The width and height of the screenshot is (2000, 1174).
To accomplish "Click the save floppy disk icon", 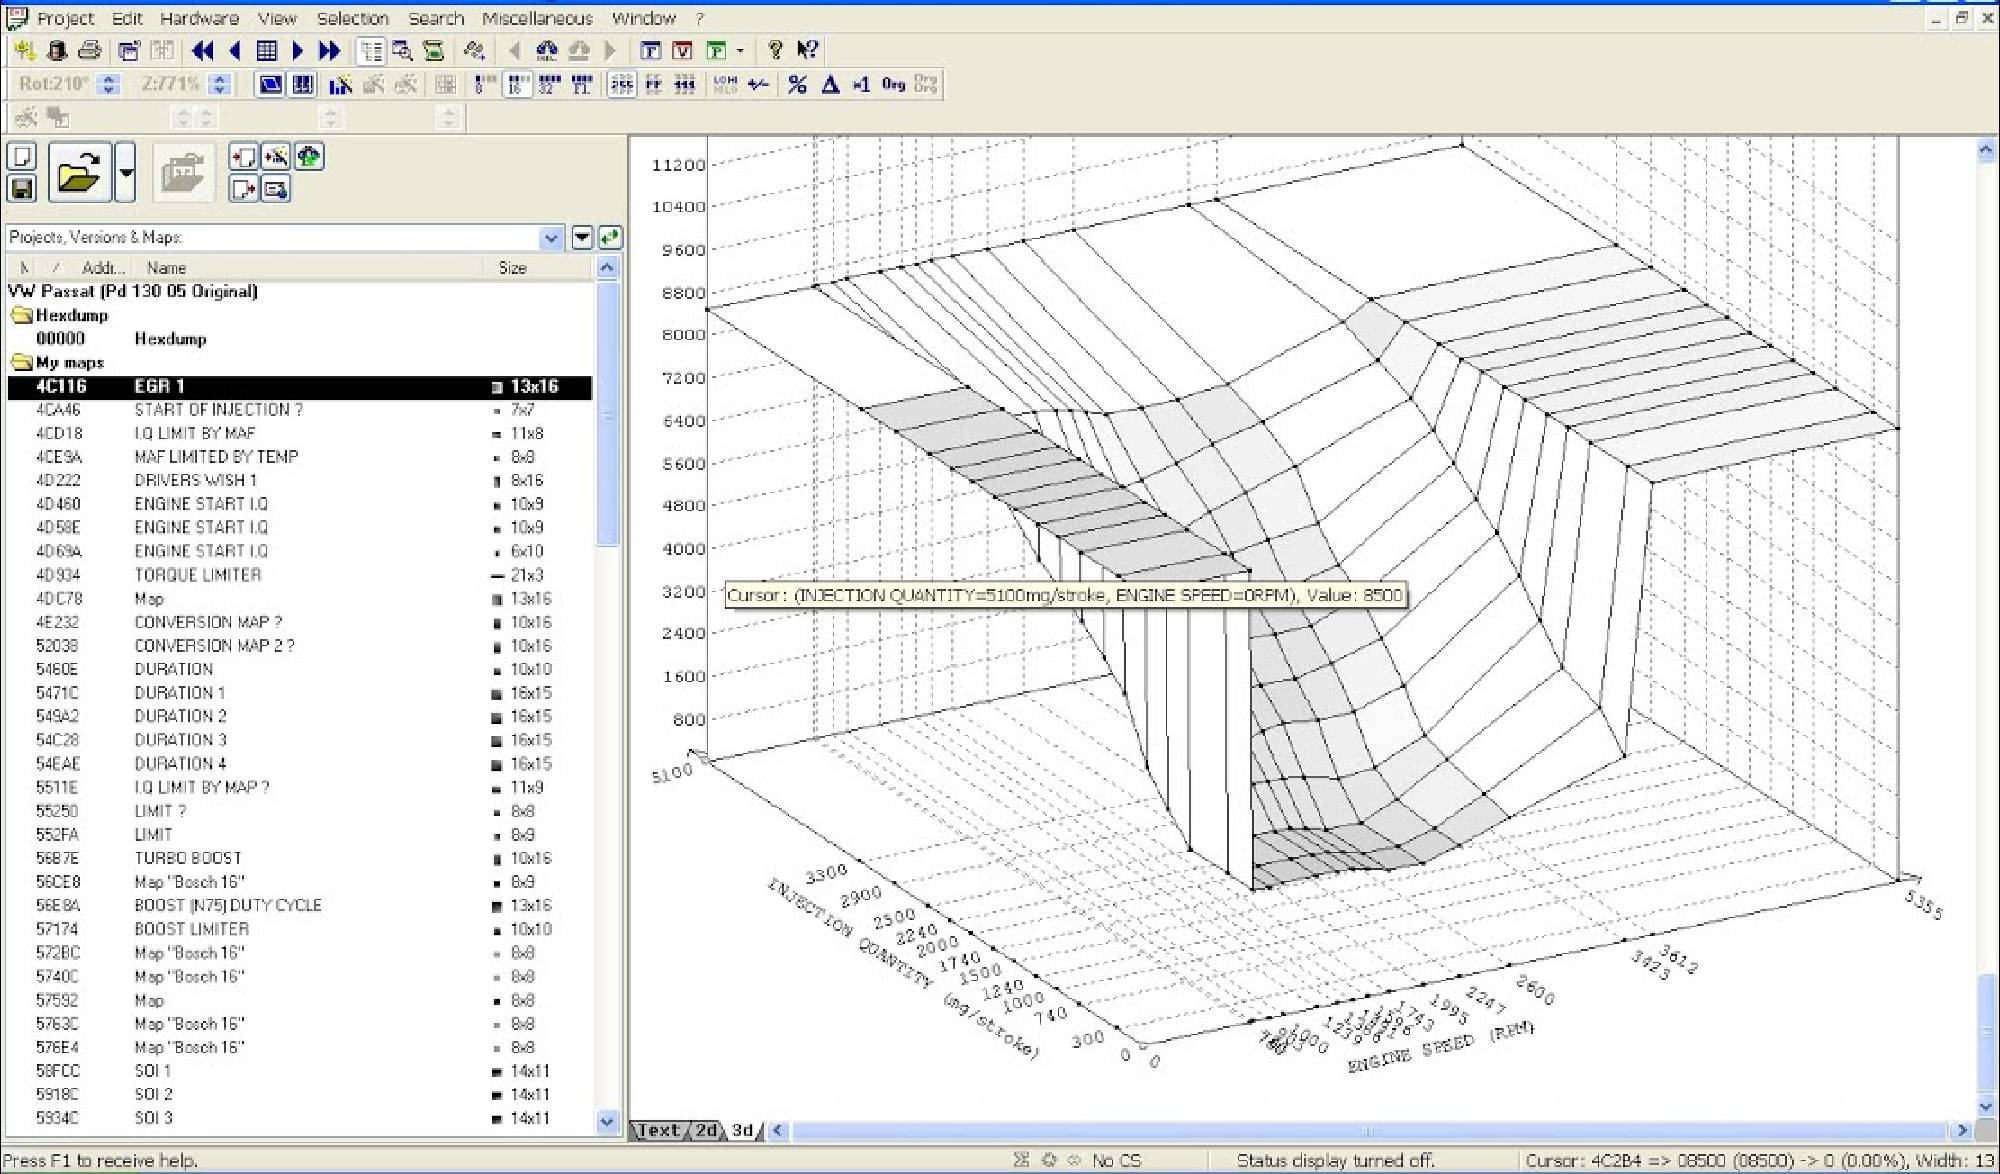I will (22, 188).
